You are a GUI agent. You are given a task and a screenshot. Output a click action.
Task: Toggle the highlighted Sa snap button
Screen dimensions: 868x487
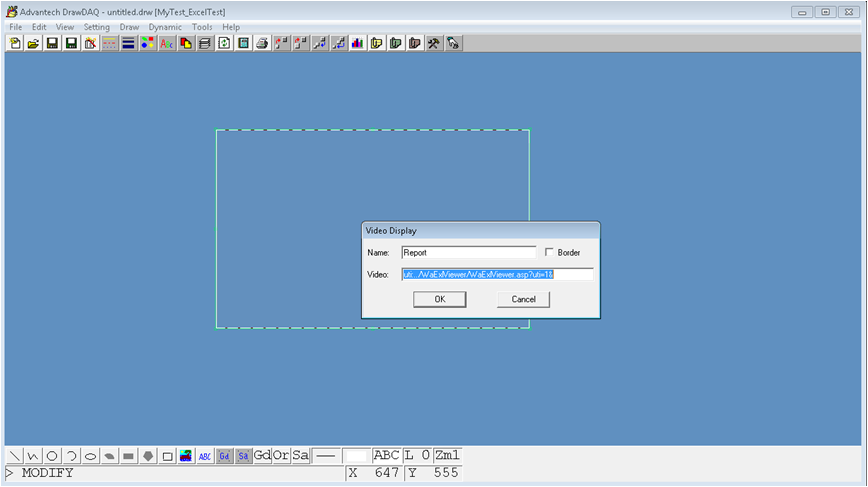point(243,456)
